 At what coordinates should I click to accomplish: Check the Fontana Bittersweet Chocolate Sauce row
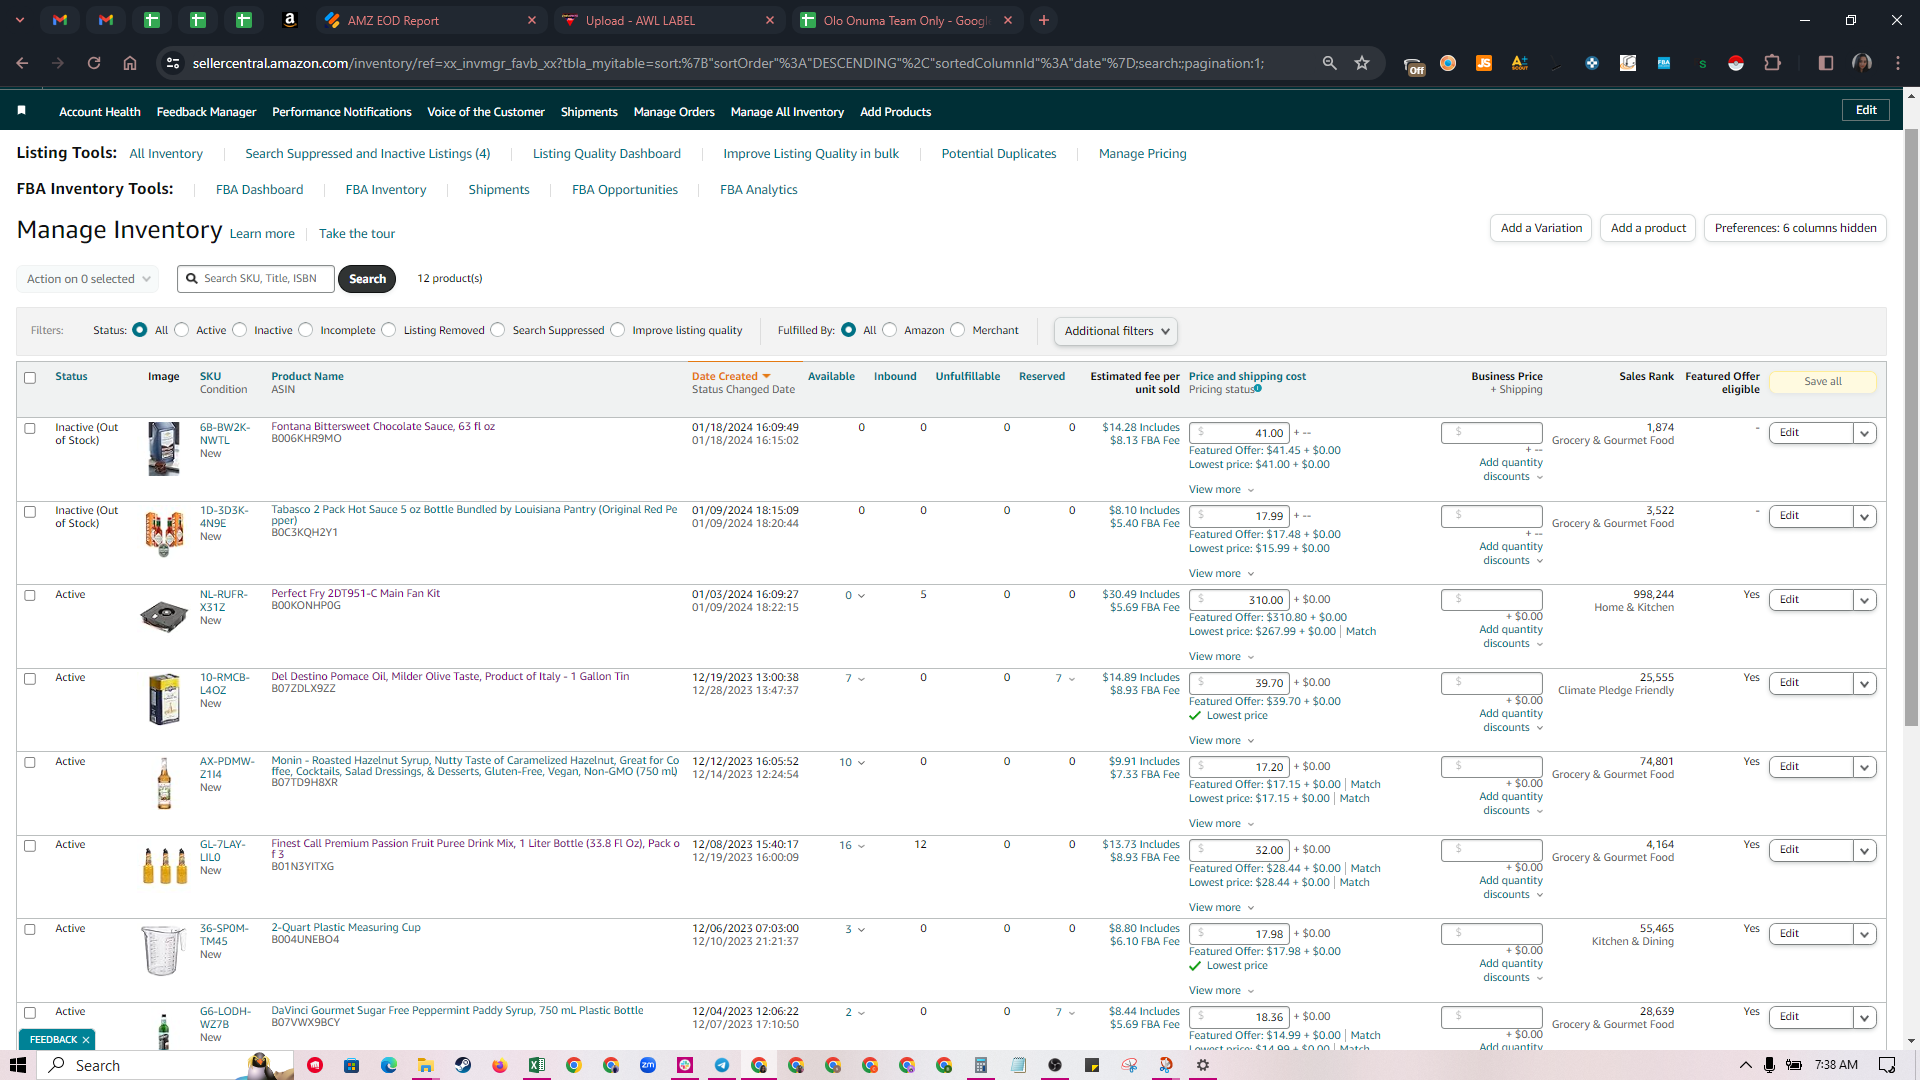pos(30,428)
